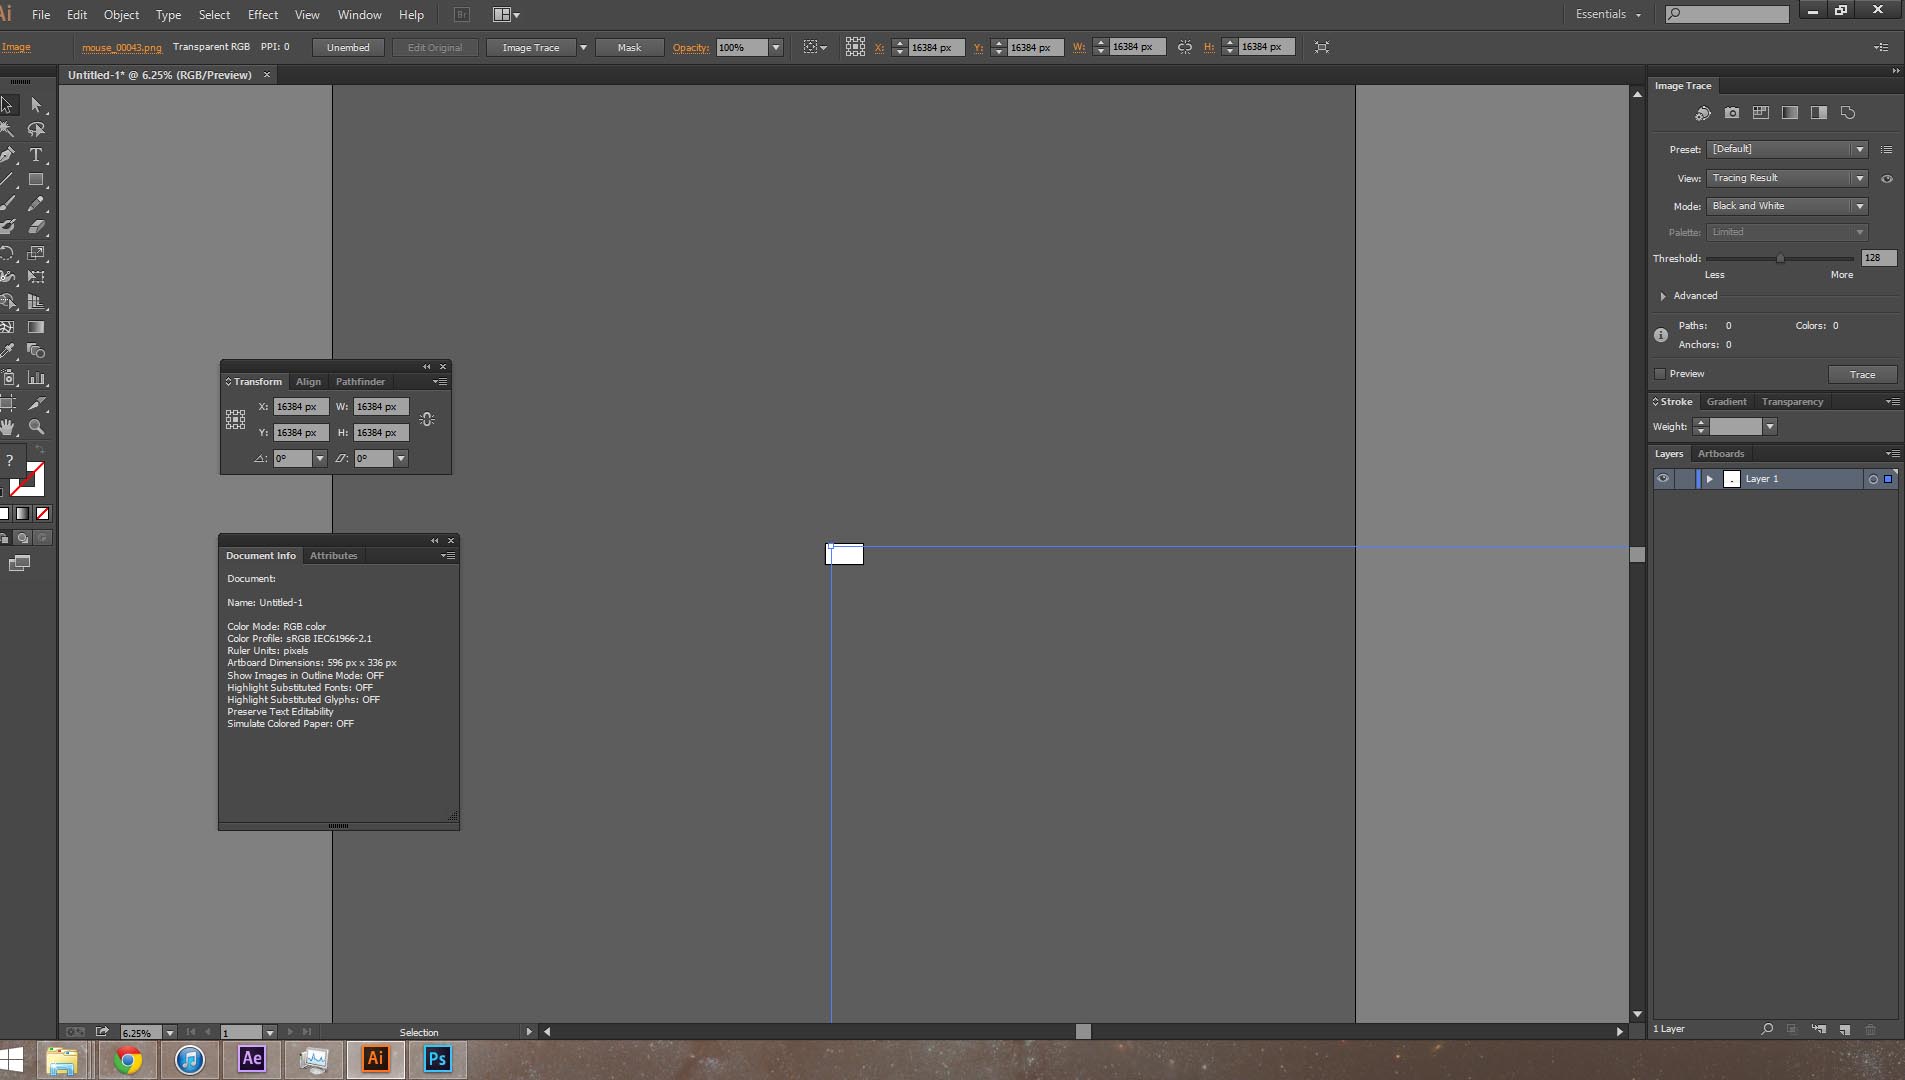
Task: Click the rotate angle field in Transform panel
Action: [293, 459]
